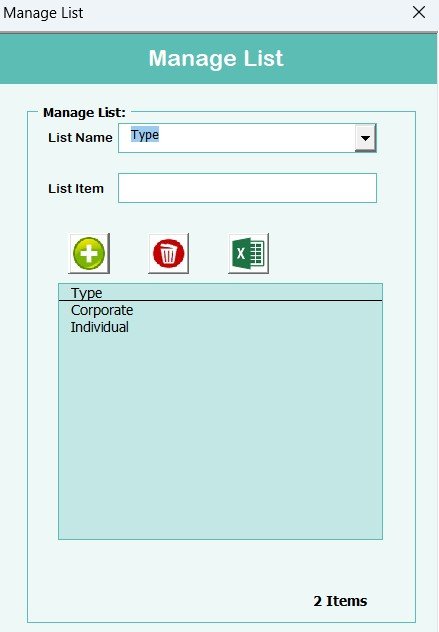Click the highlighted Type text in List Name
Viewport: 439px width, 632px height.
pos(145,135)
